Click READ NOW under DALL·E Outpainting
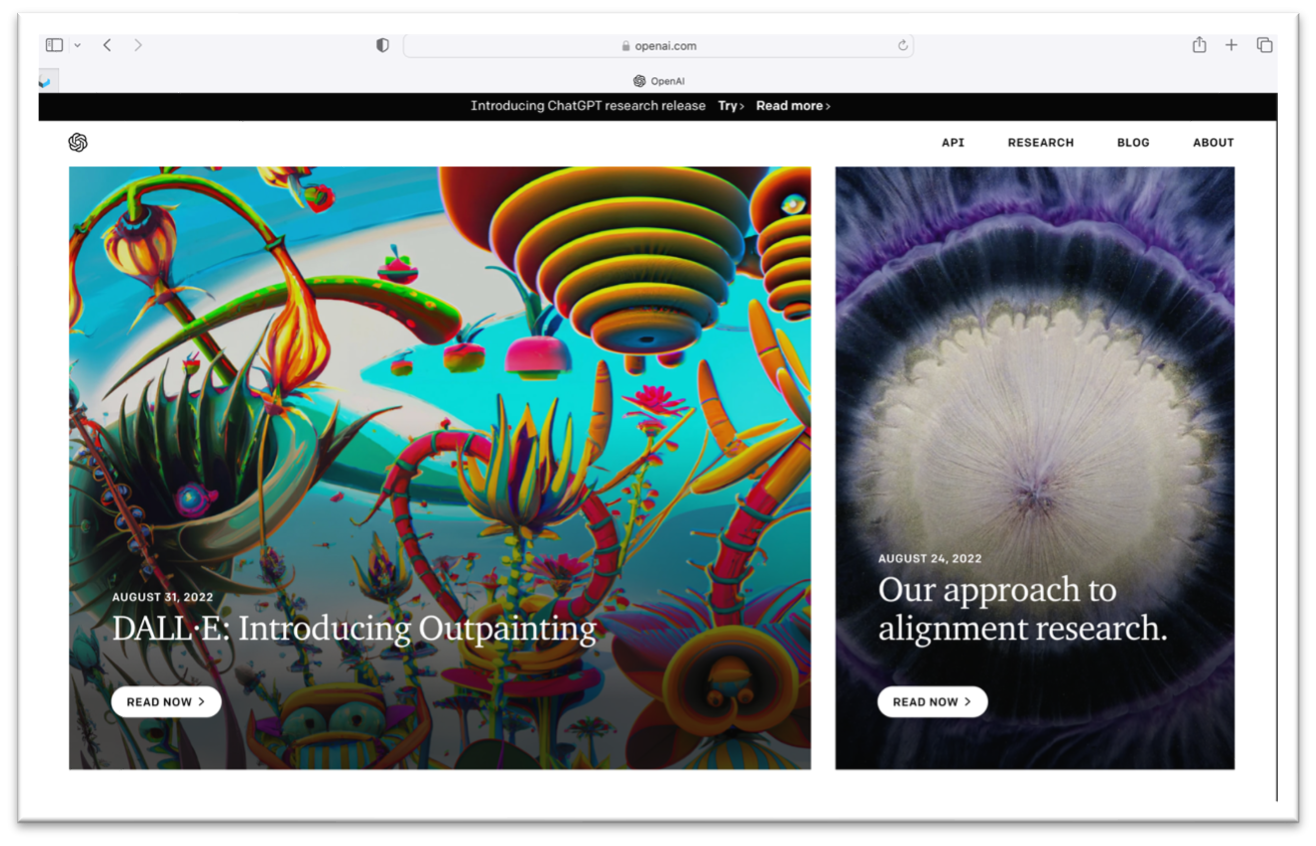 click(x=166, y=702)
